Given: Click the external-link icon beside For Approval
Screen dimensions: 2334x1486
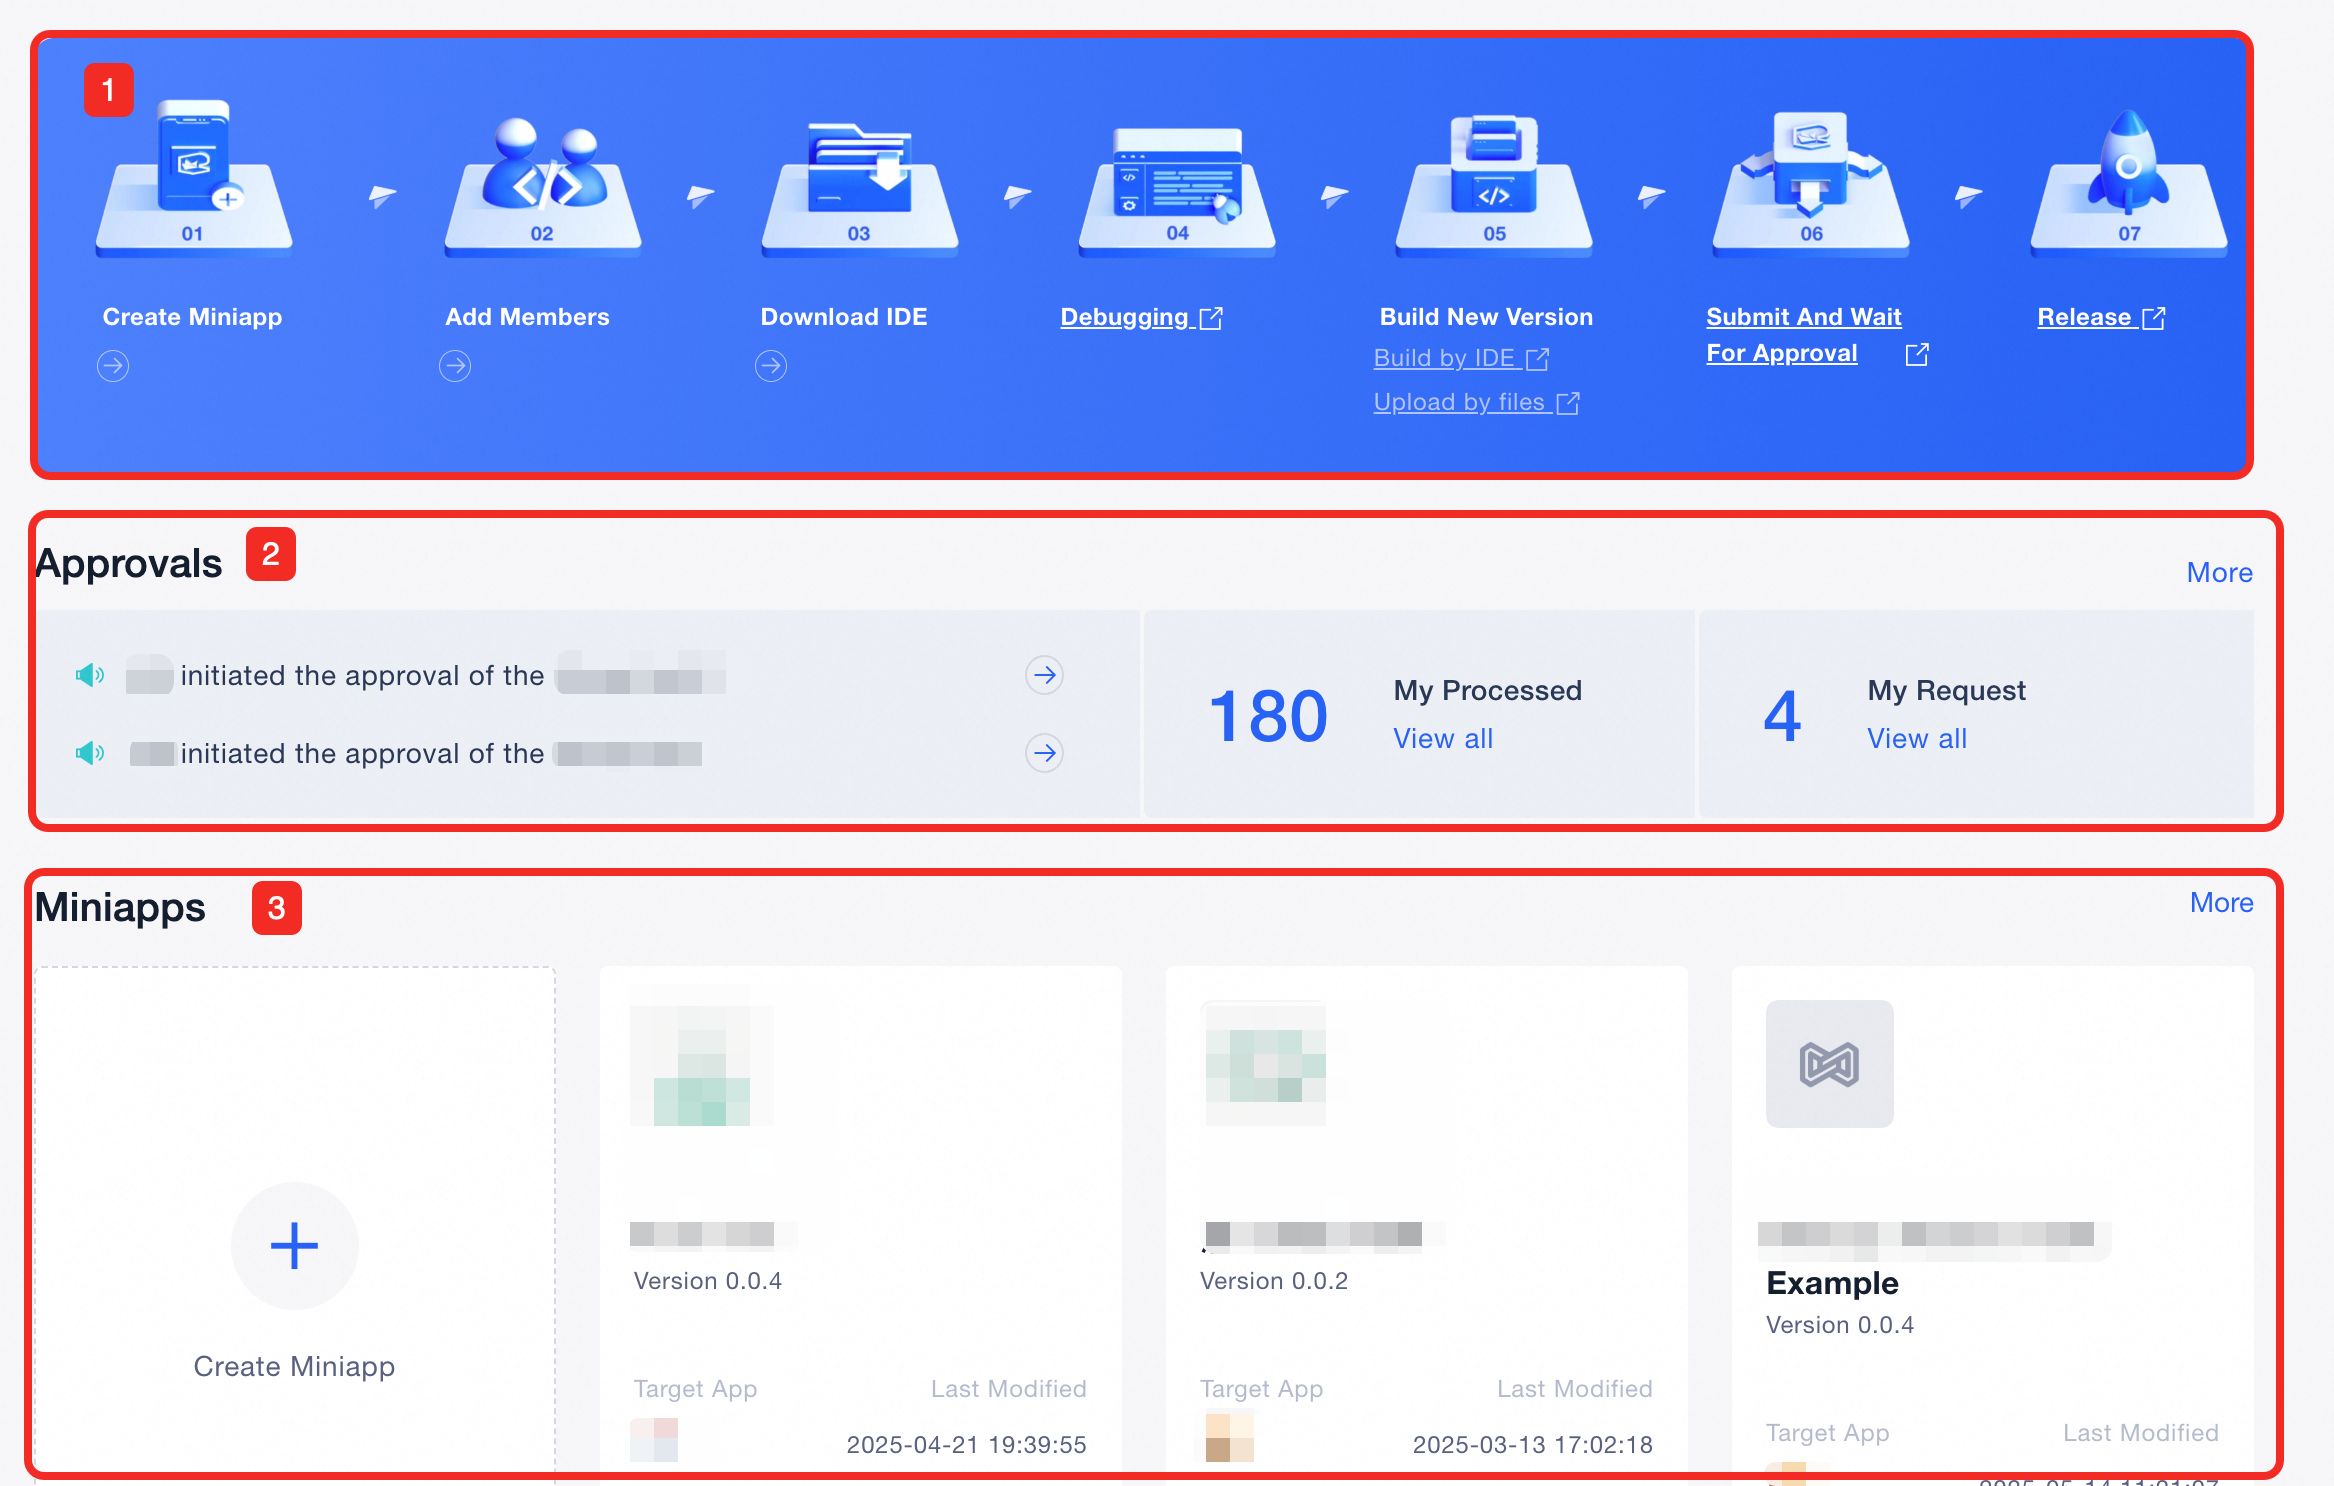Looking at the screenshot, I should coord(1917,354).
